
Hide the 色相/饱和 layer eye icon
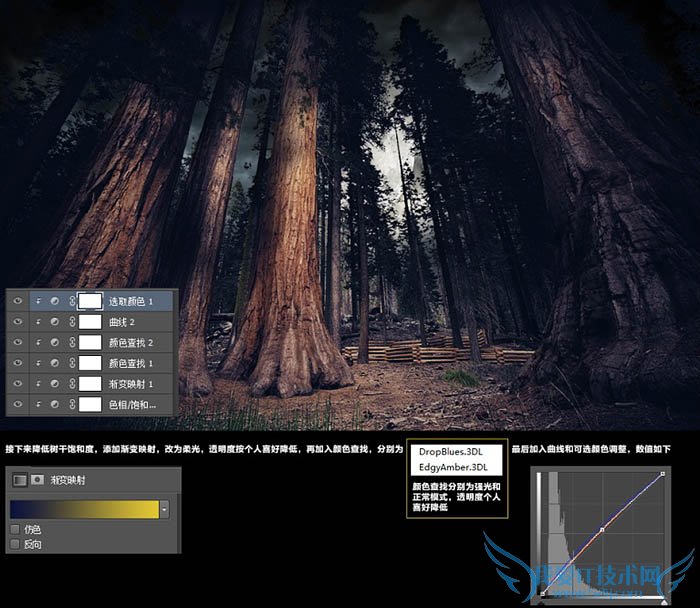coord(17,404)
